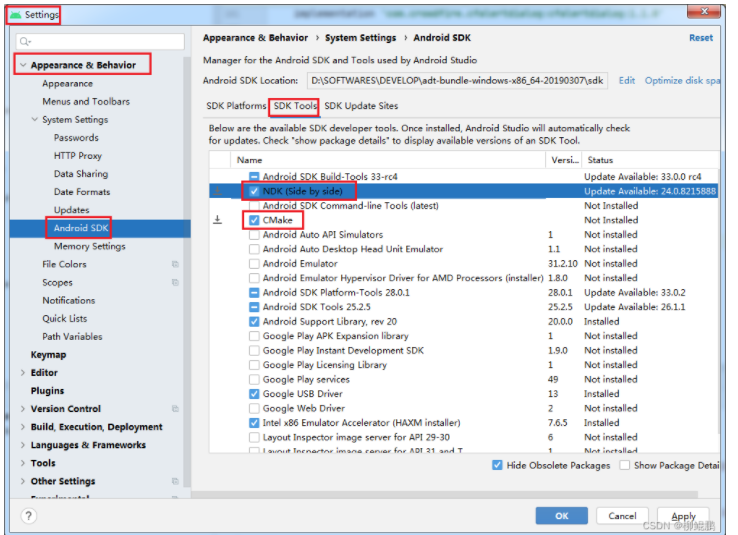Click the Status column header
The height and width of the screenshot is (535, 738).
650,160
